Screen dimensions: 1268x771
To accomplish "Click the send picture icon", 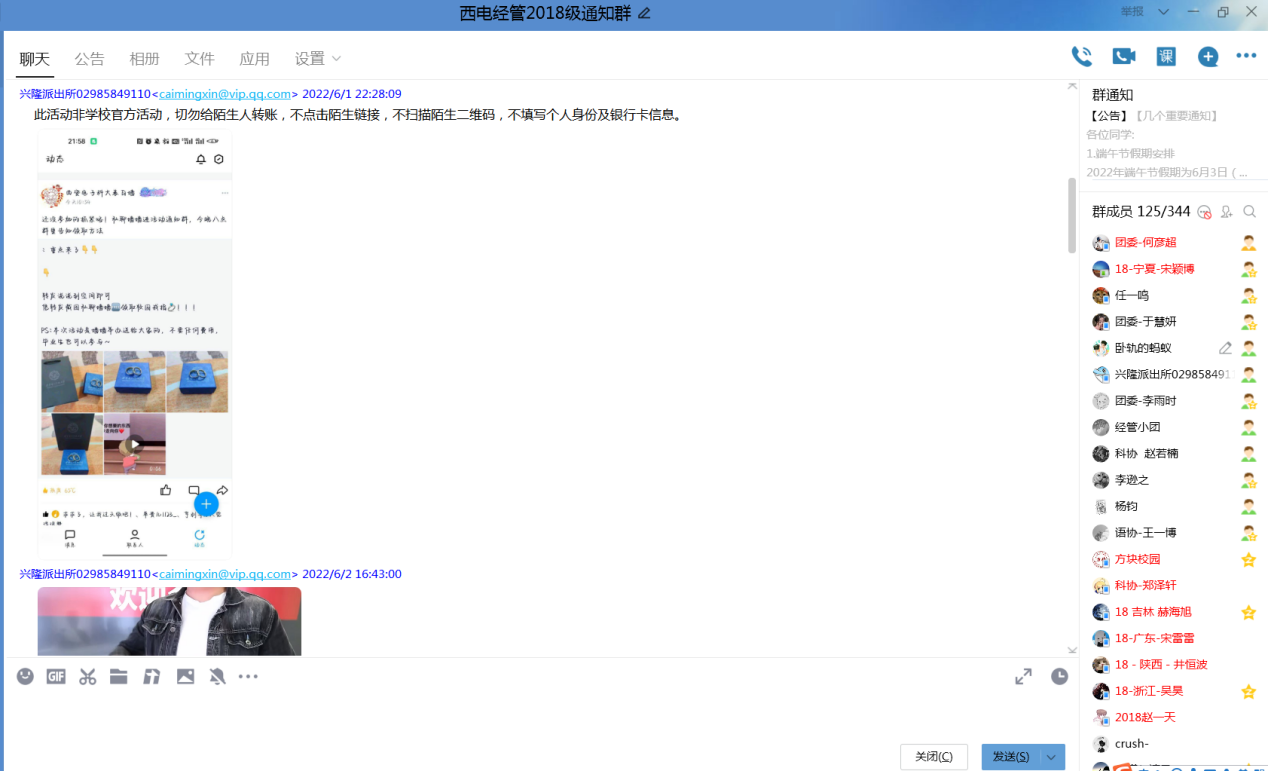I will pyautogui.click(x=185, y=677).
